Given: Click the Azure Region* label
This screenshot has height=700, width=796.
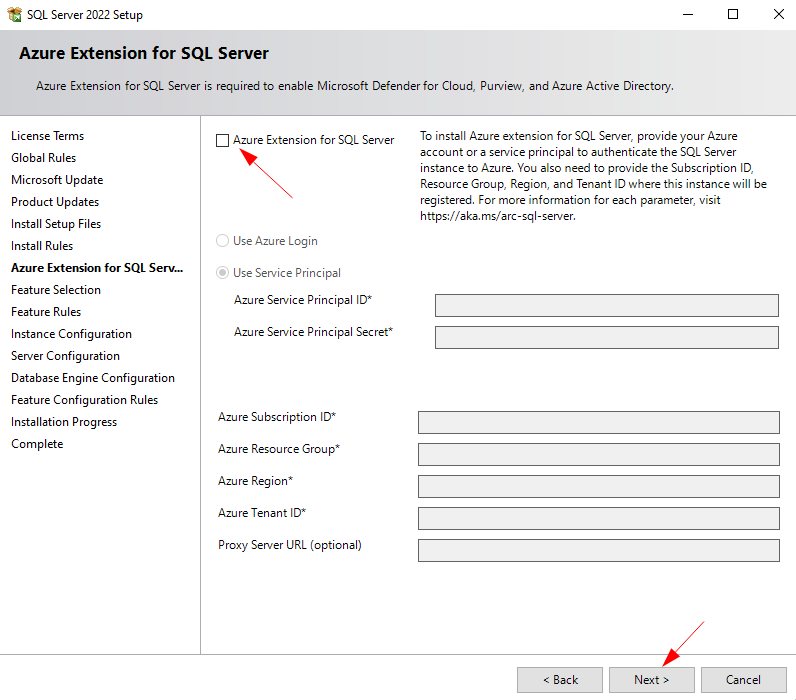Looking at the screenshot, I should tap(255, 481).
